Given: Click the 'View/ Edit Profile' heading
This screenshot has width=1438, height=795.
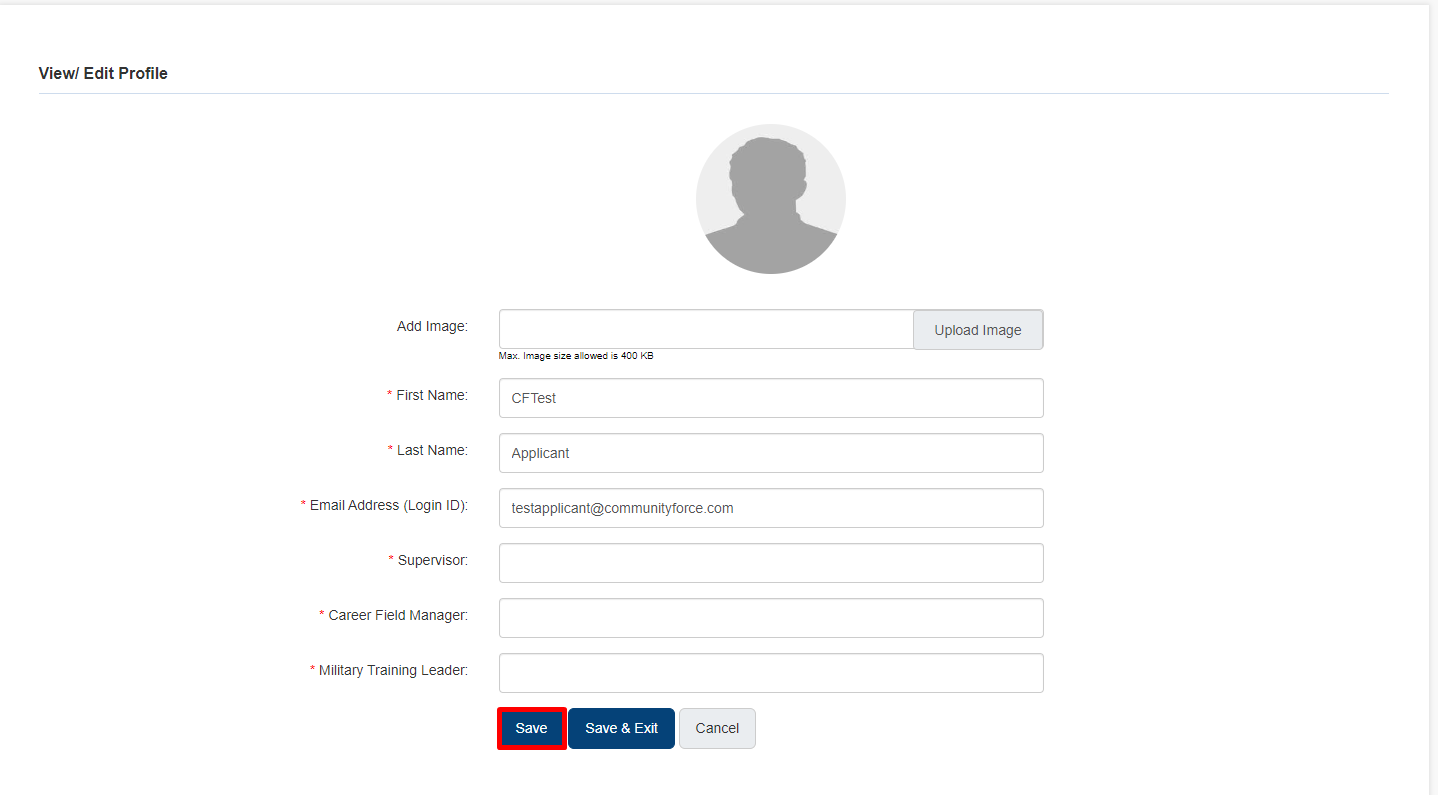Looking at the screenshot, I should point(103,73).
